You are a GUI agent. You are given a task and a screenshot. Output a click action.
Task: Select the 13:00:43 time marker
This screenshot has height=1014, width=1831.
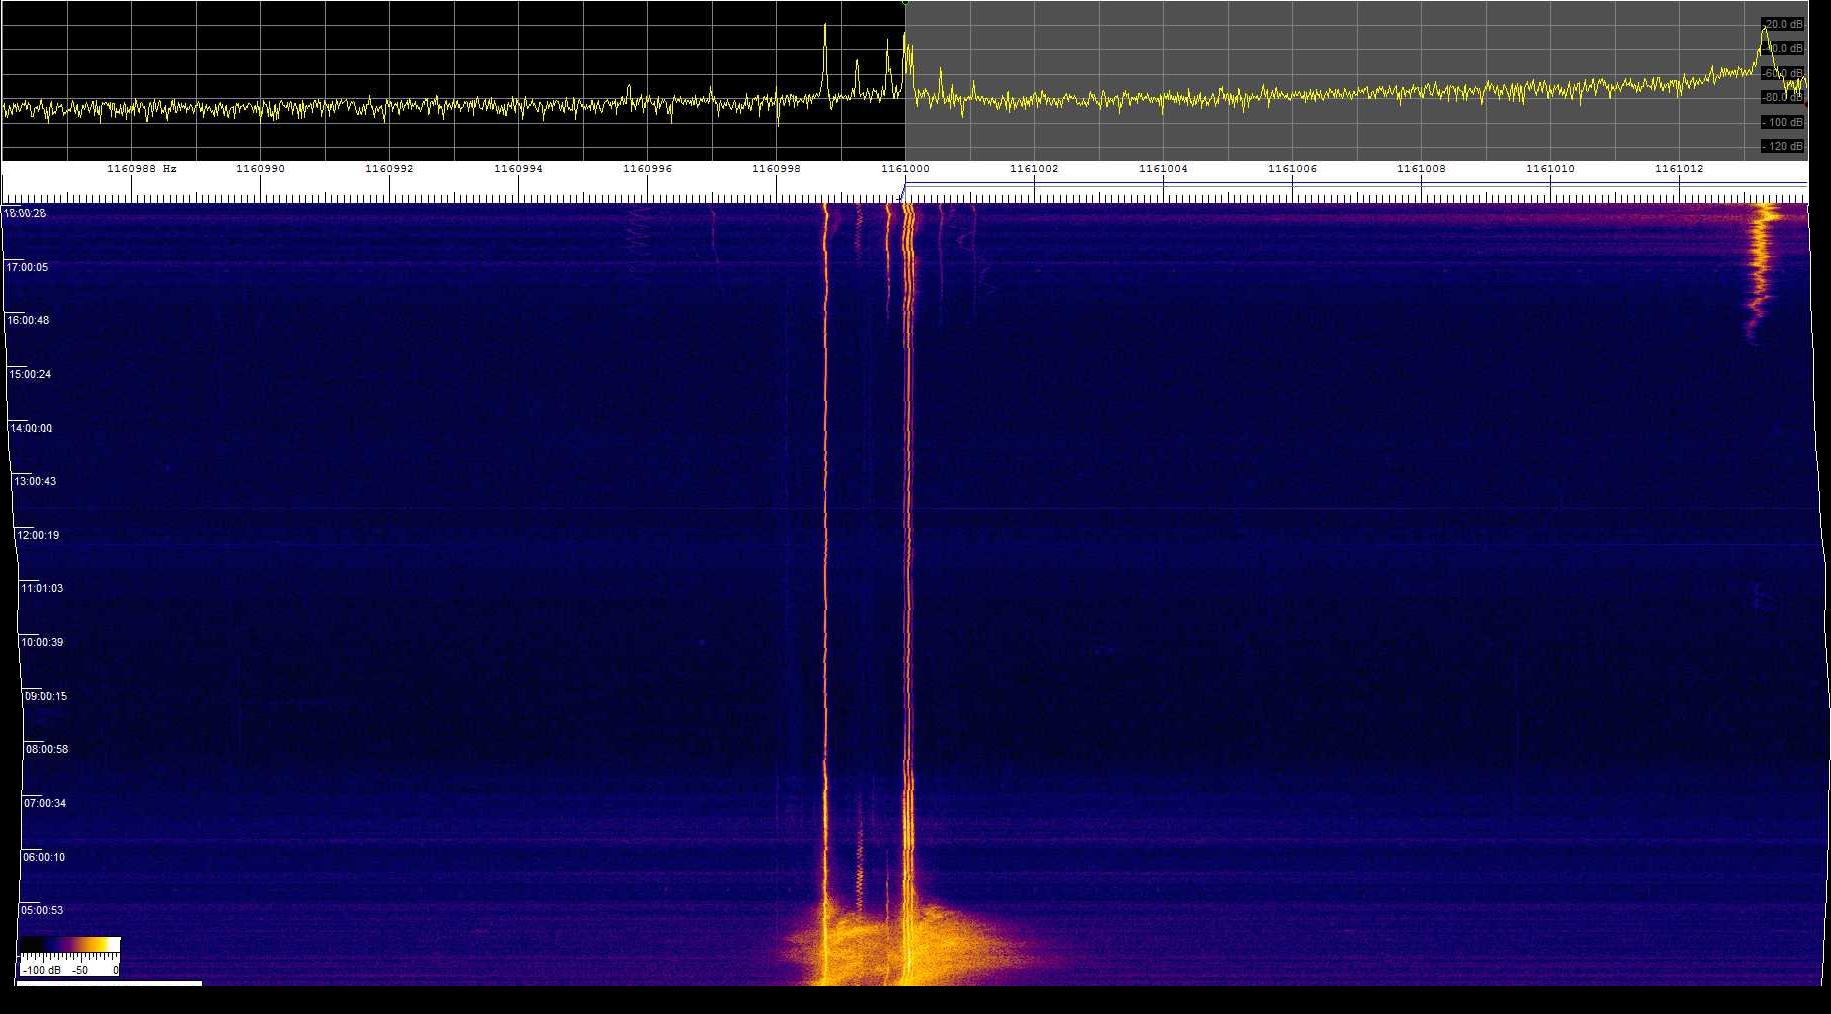(x=35, y=481)
